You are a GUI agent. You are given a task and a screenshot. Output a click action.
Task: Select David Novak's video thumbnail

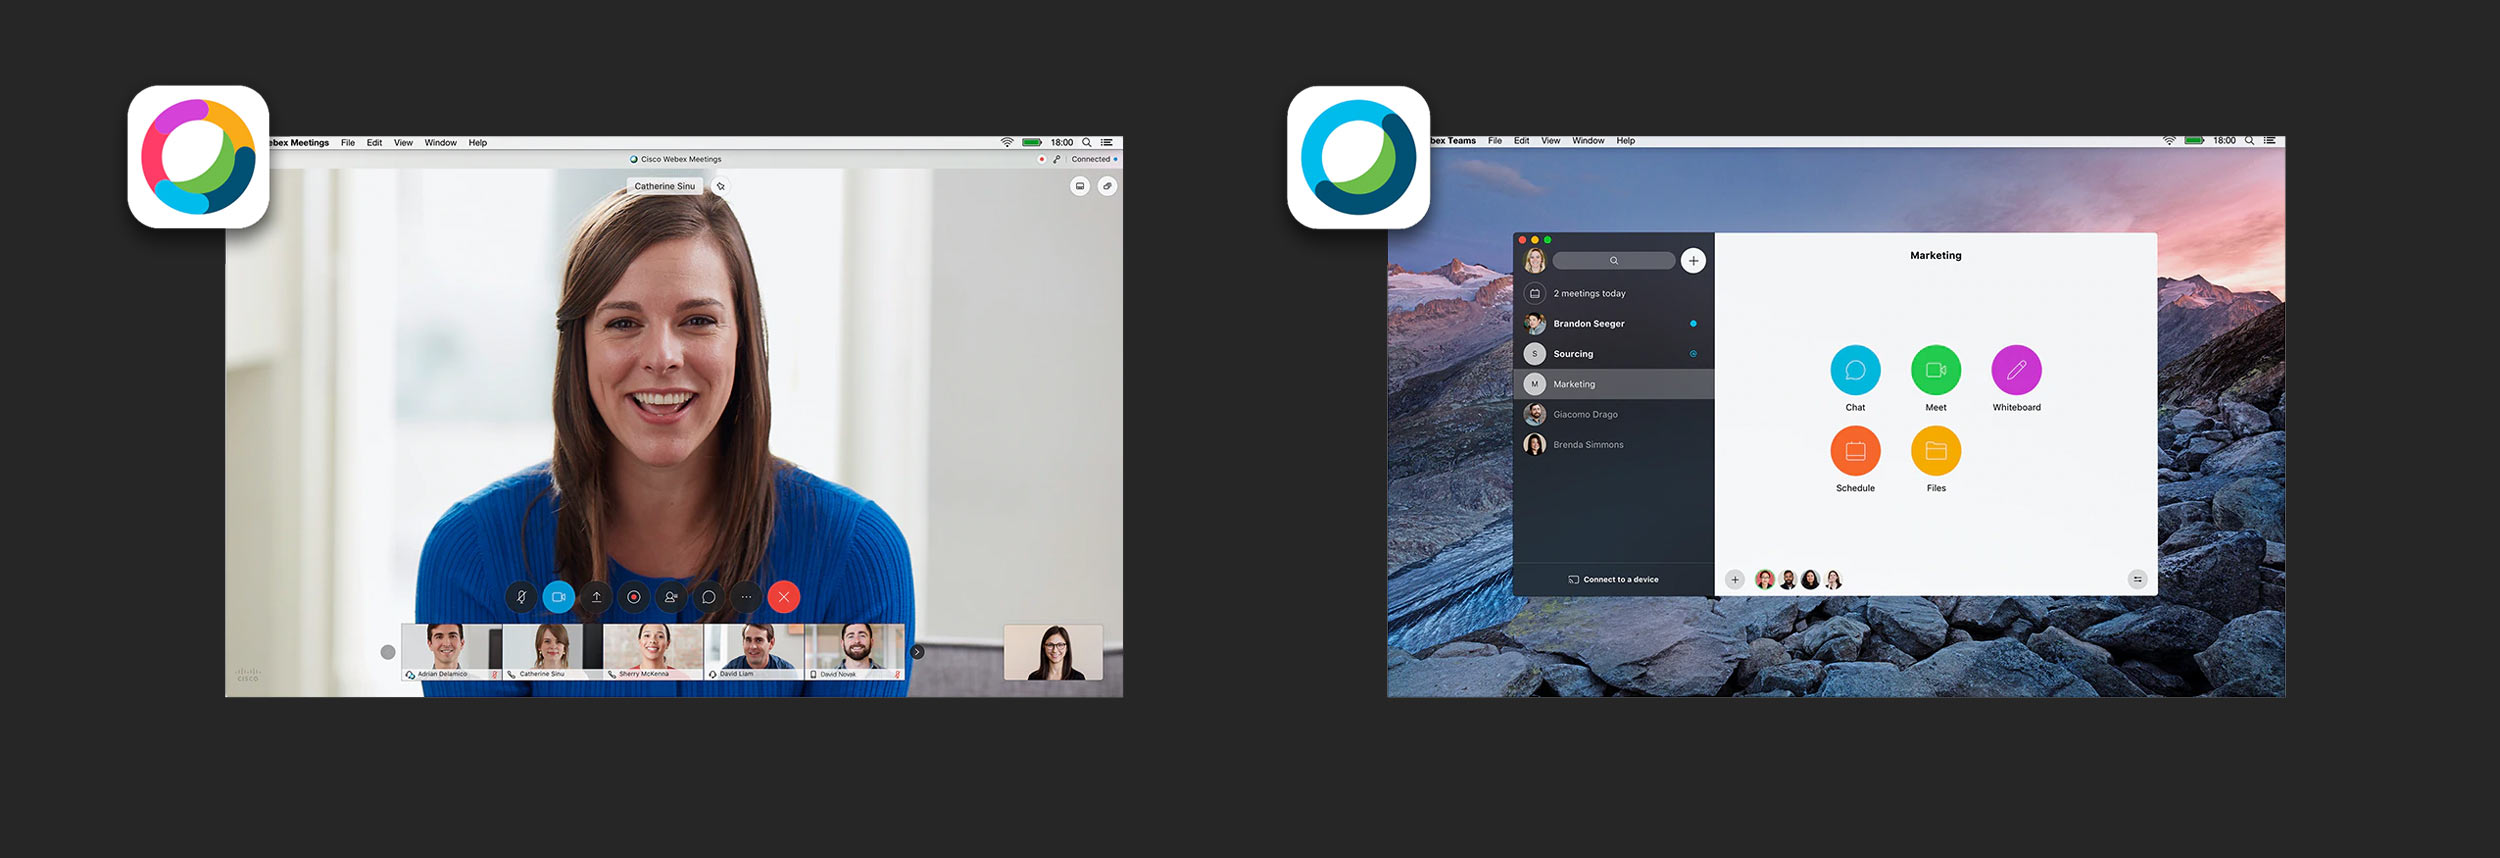855,652
